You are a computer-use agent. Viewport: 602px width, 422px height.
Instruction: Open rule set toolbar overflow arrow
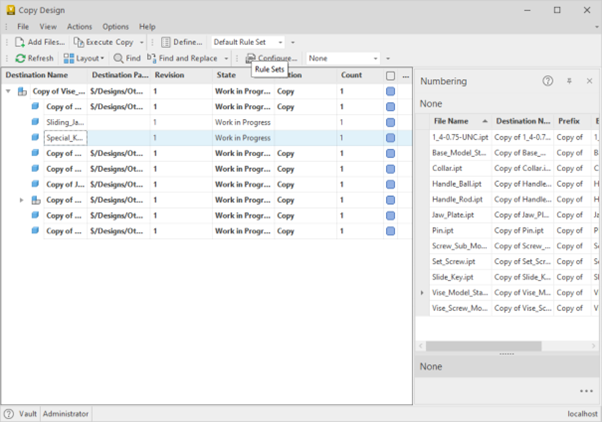pyautogui.click(x=293, y=42)
